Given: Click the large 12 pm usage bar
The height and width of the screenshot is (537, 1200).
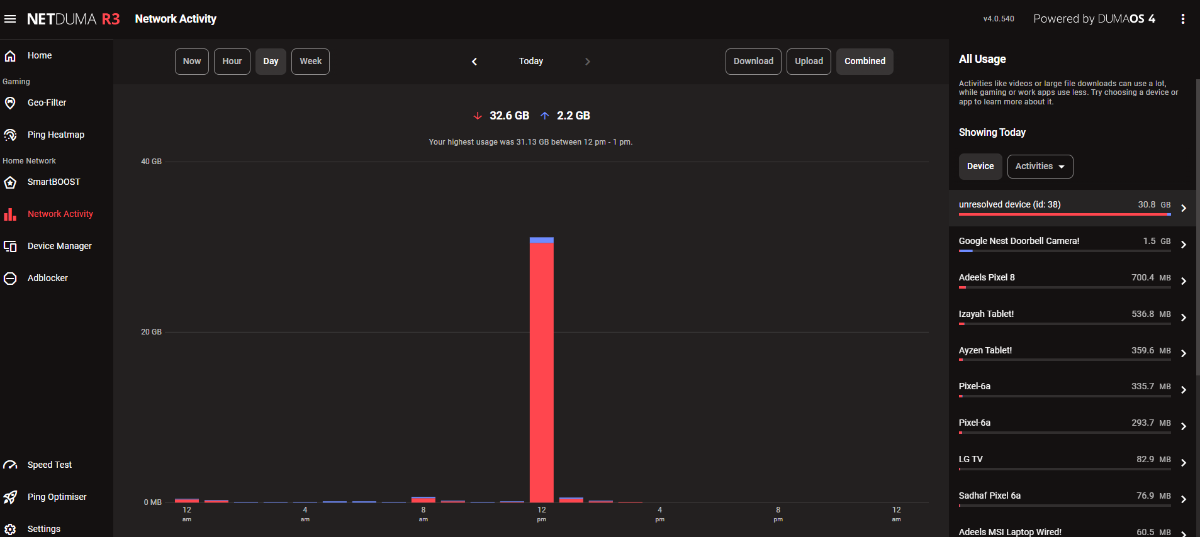Looking at the screenshot, I should (x=541, y=370).
